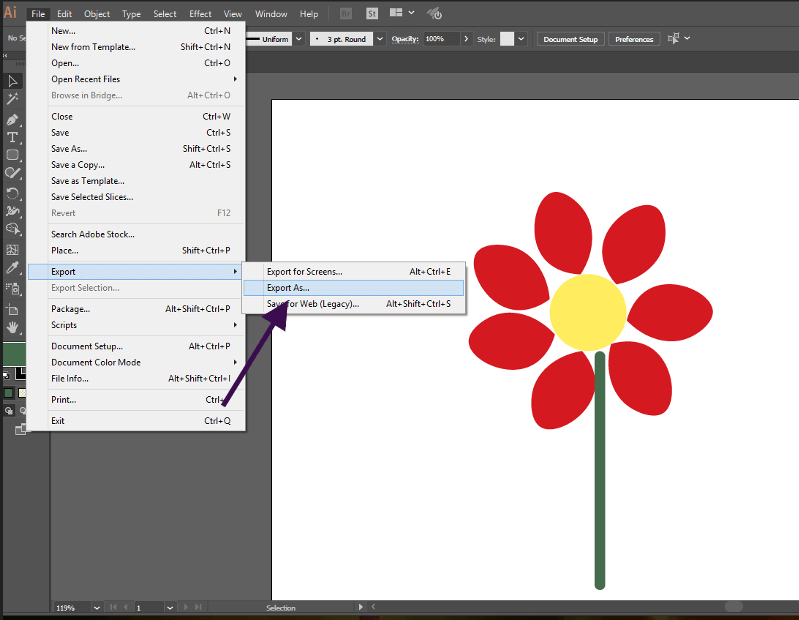This screenshot has height=620, width=799.
Task: Select the Type tool
Action: 13,137
